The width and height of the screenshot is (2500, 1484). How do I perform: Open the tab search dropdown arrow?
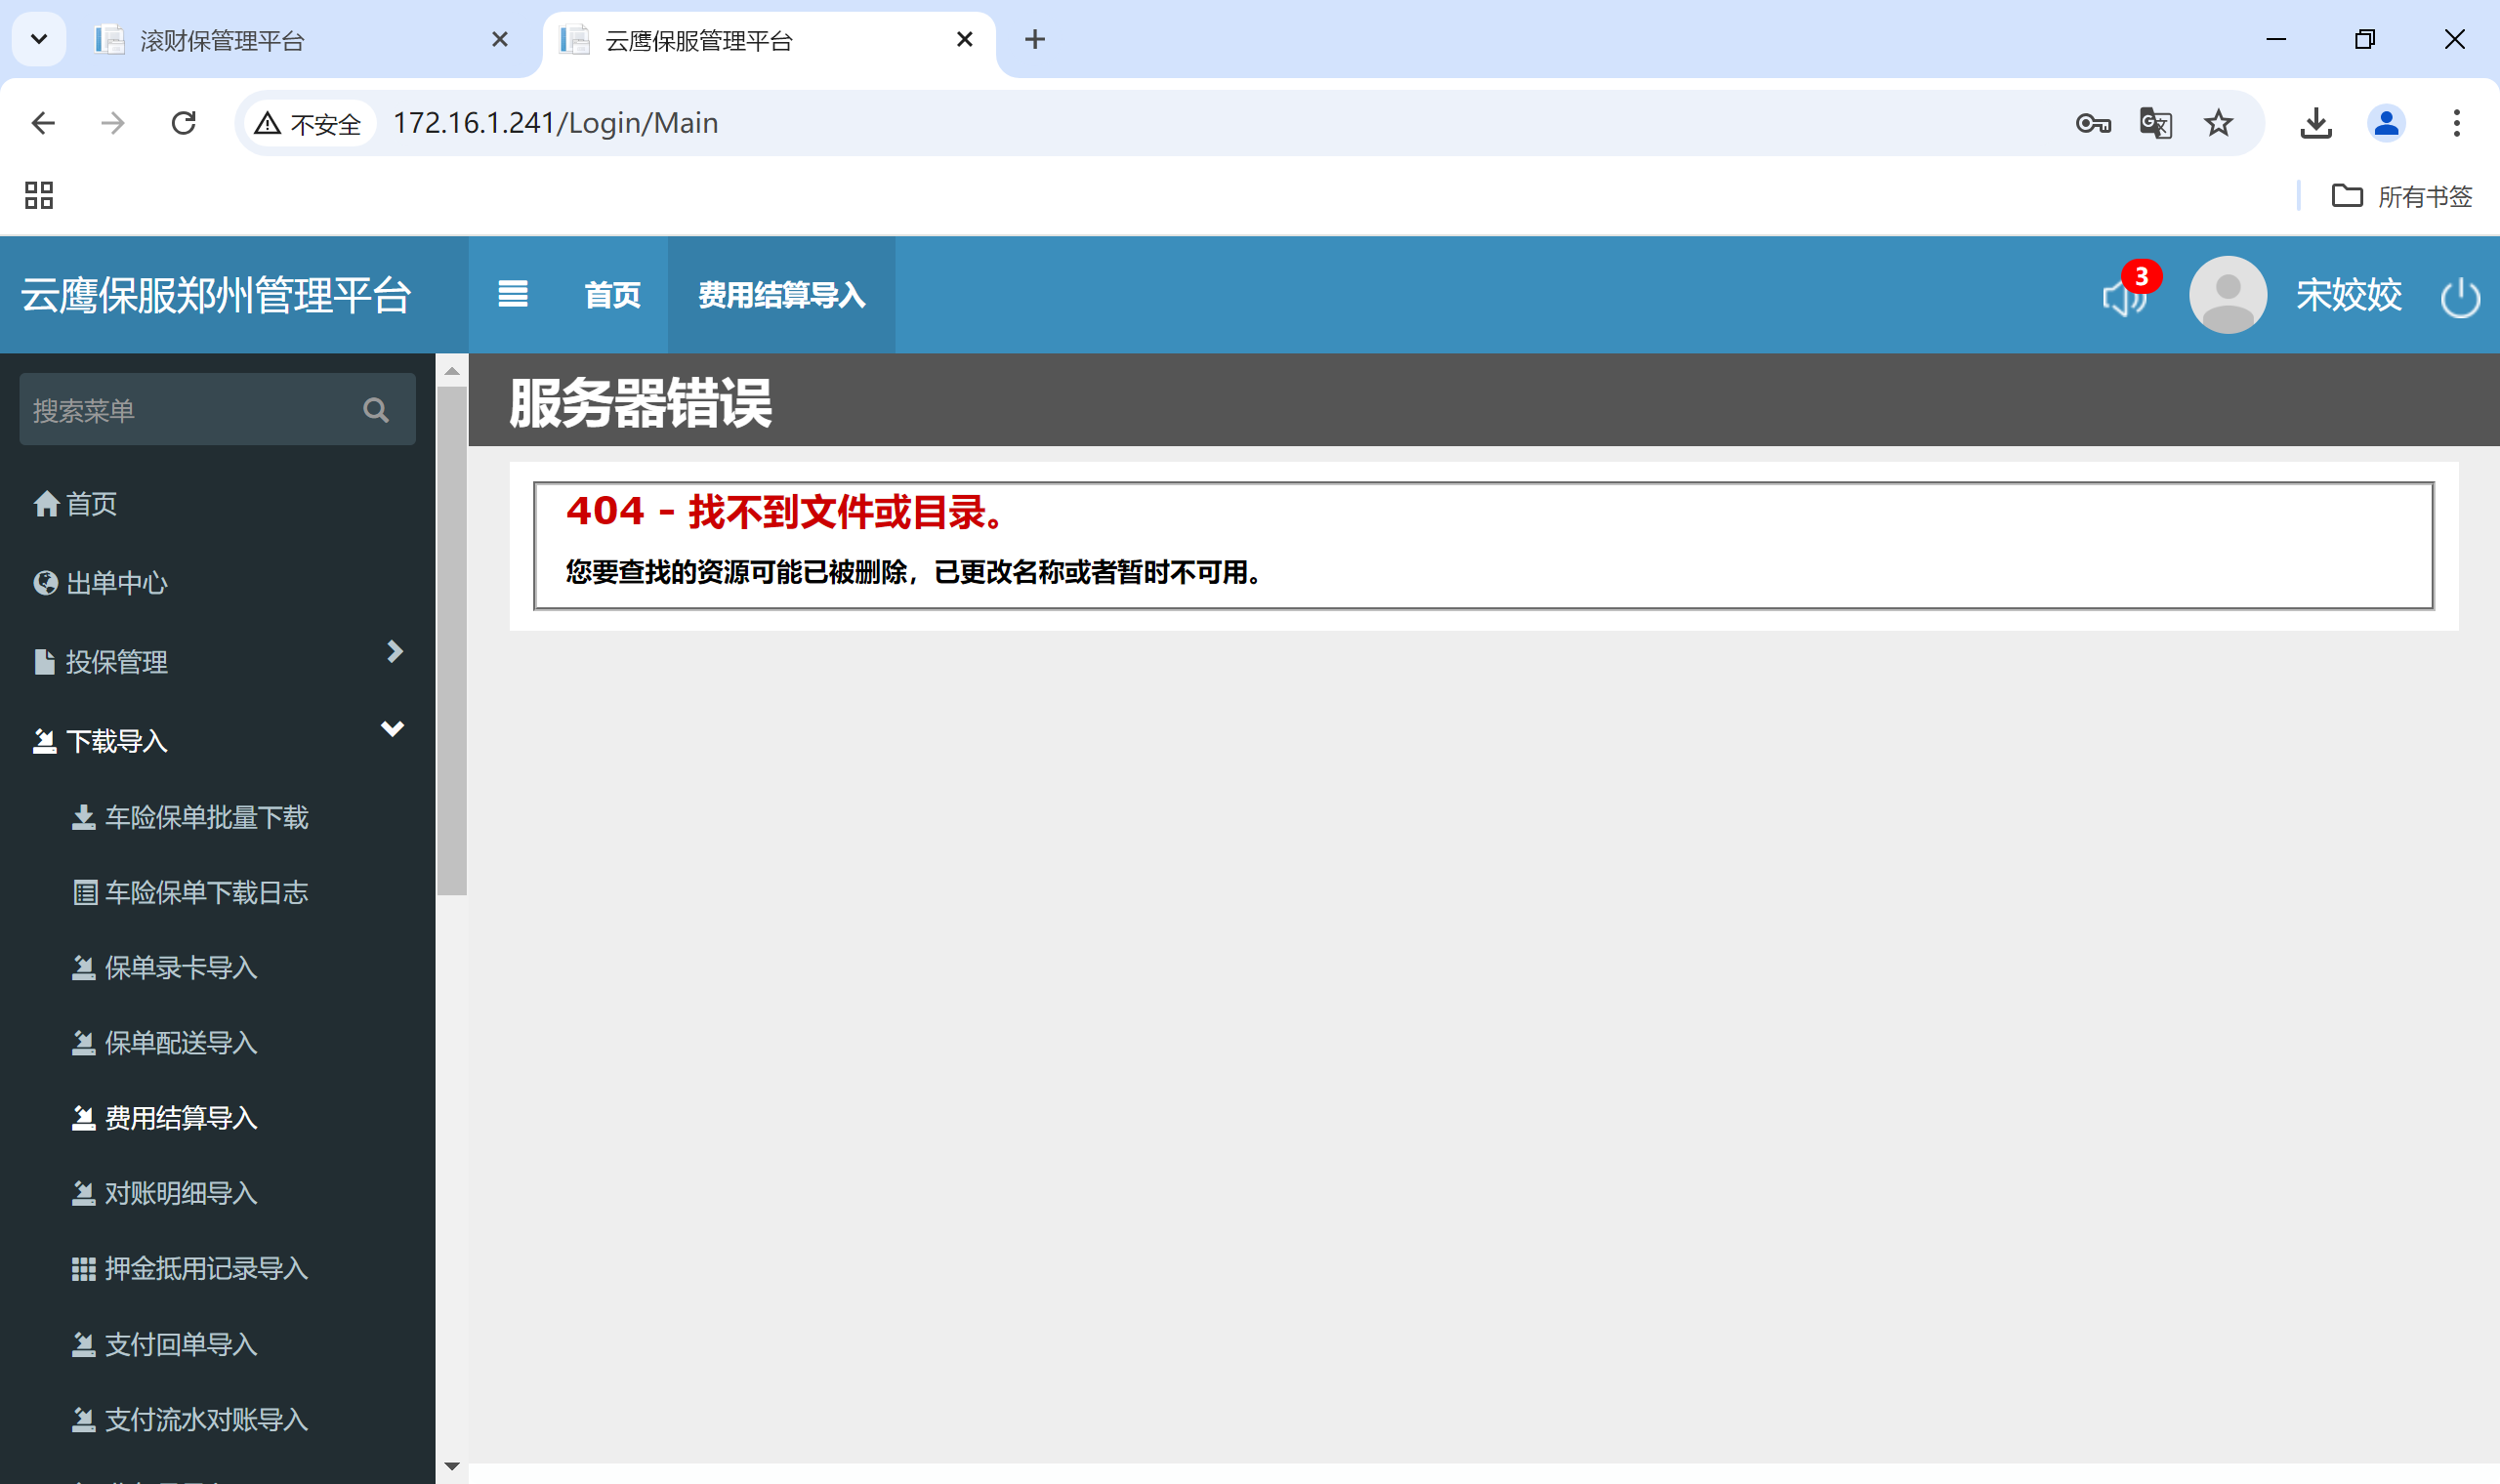pos(39,40)
